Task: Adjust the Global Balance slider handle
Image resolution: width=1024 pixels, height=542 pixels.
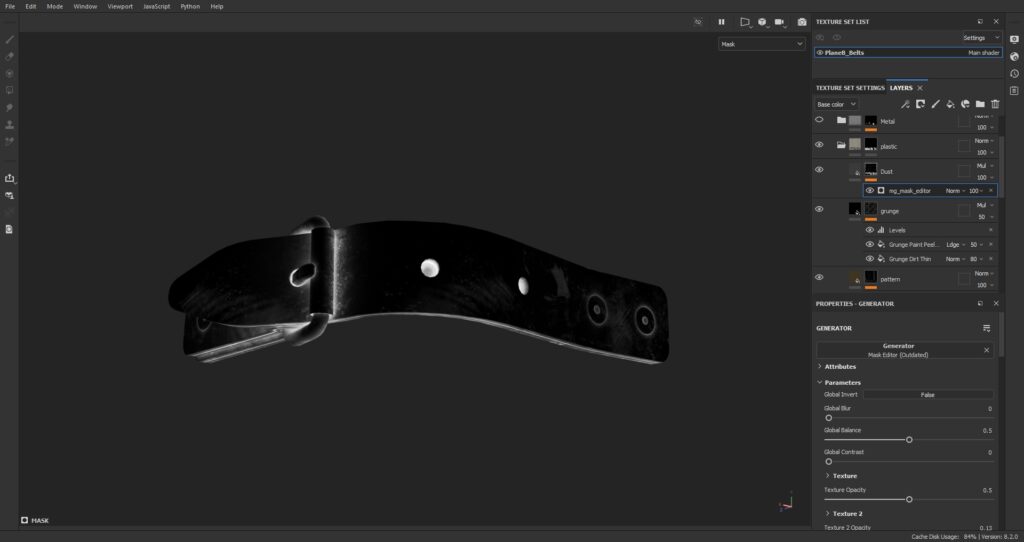Action: point(909,439)
